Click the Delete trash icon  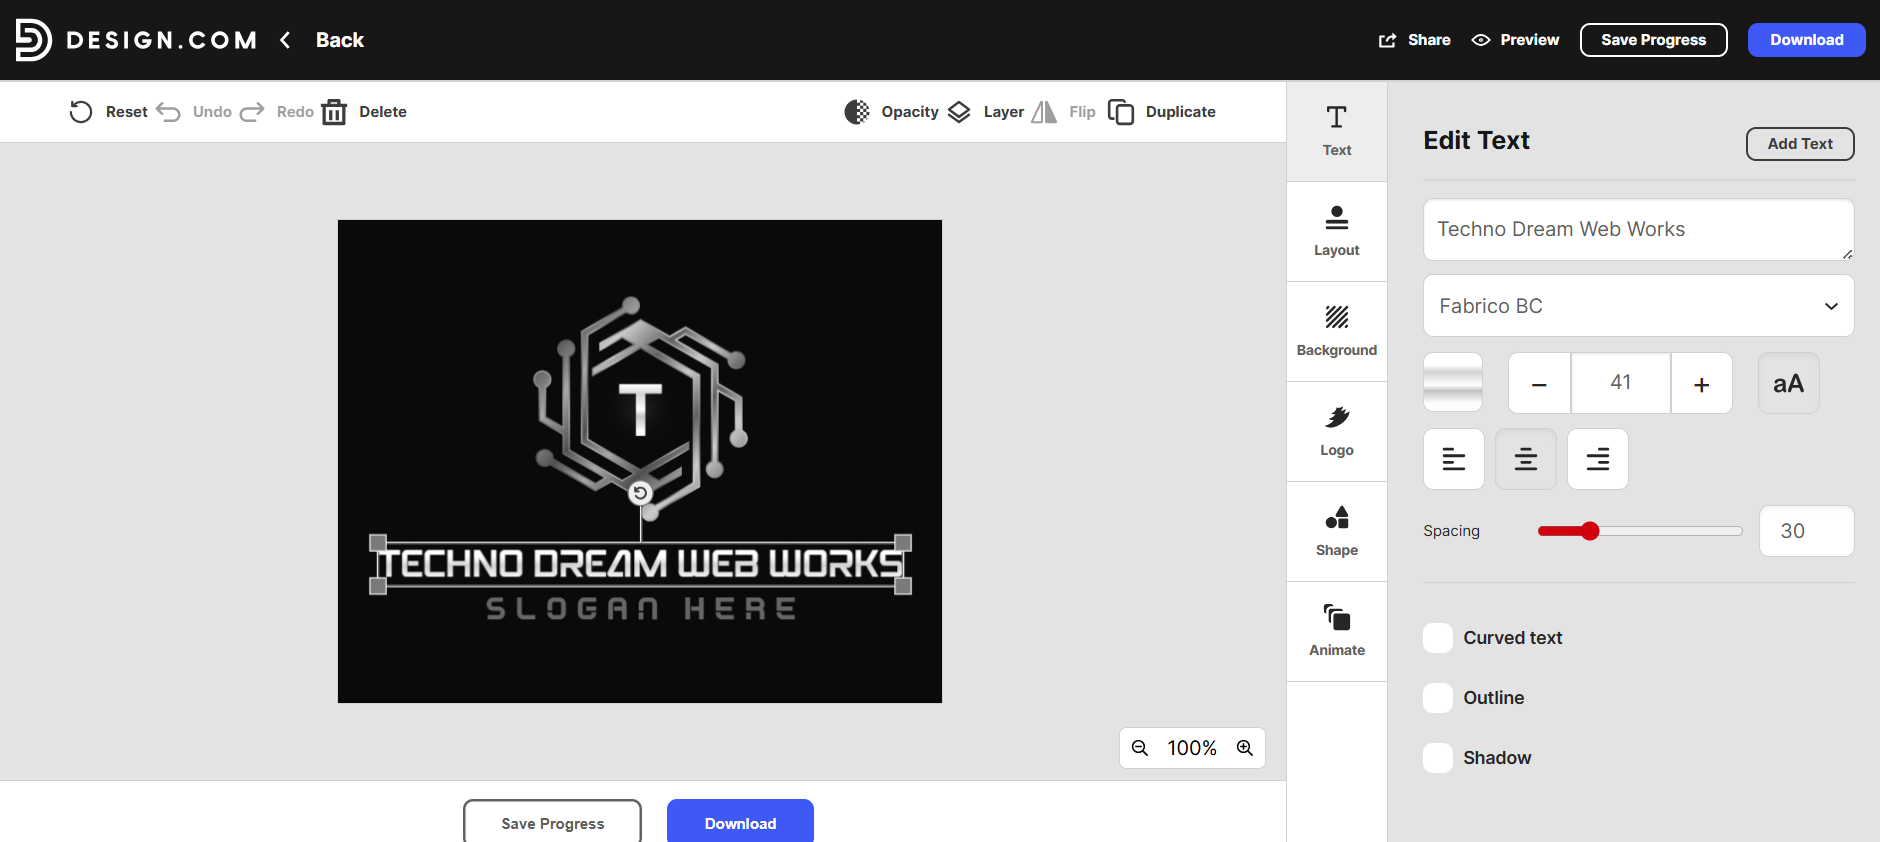(334, 112)
